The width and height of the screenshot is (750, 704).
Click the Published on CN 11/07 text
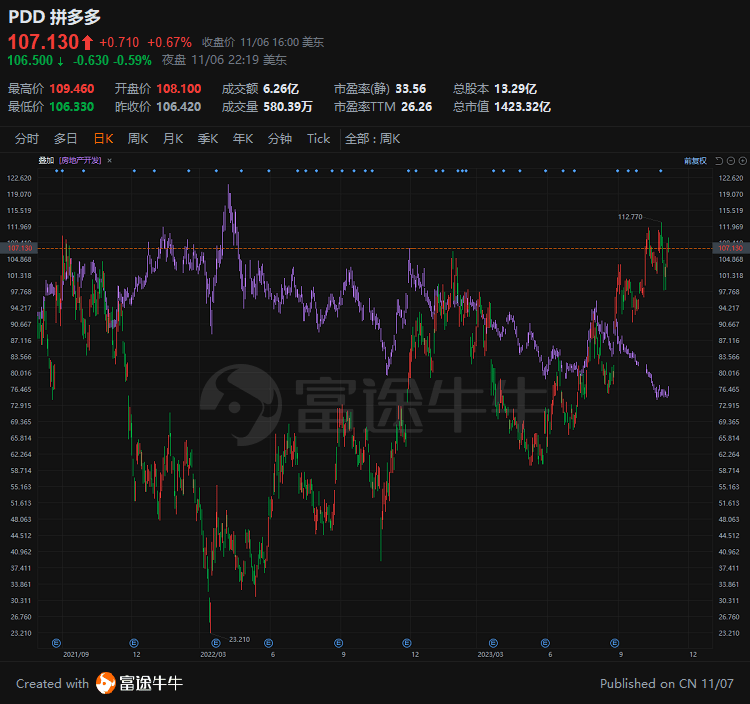[667, 683]
